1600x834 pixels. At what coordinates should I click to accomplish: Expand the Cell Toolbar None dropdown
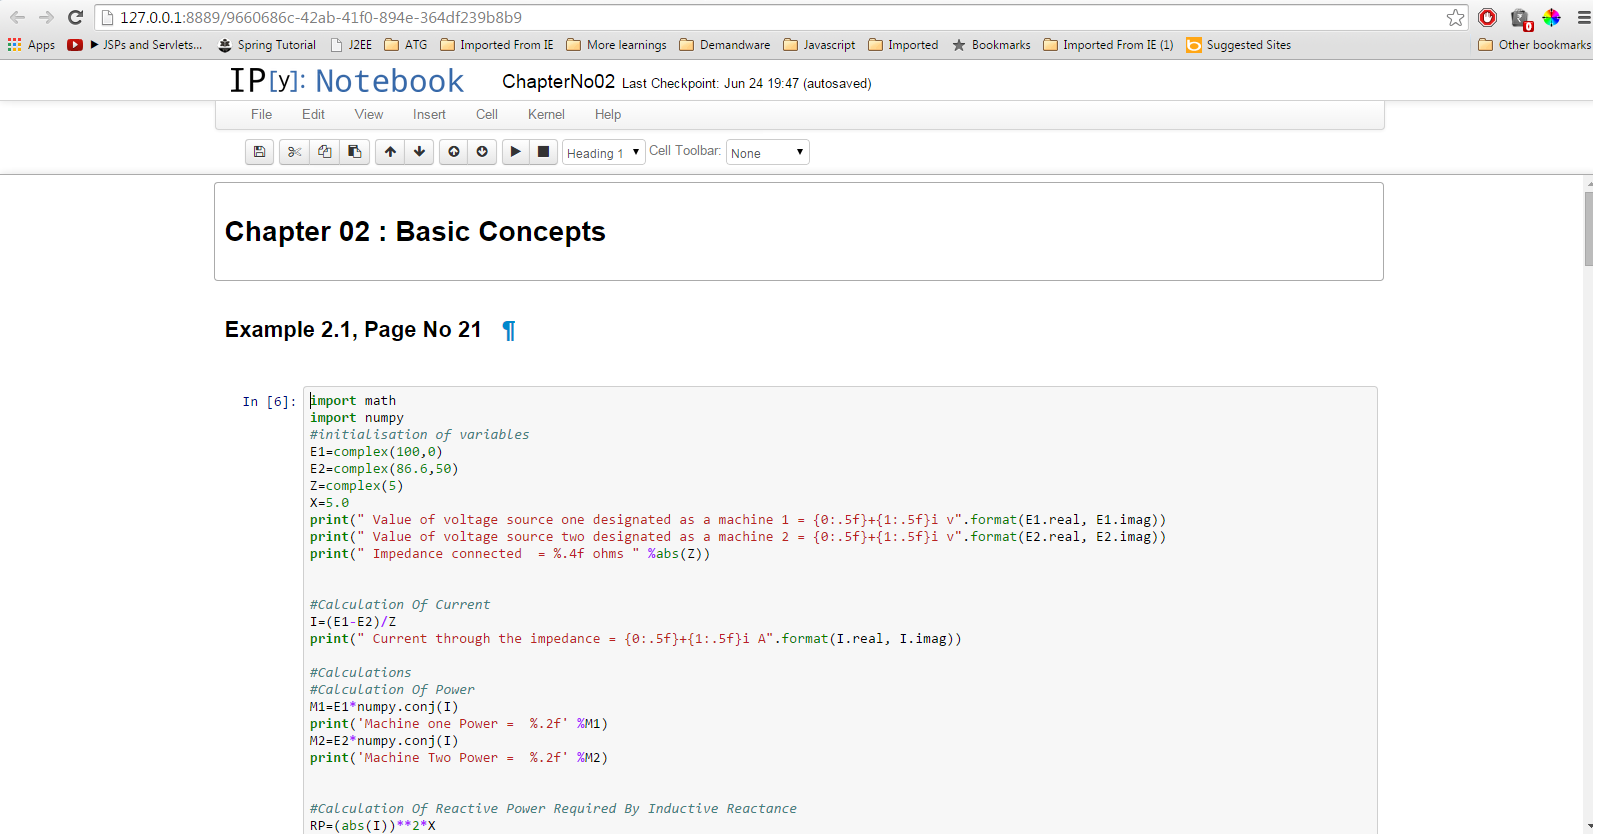[767, 153]
